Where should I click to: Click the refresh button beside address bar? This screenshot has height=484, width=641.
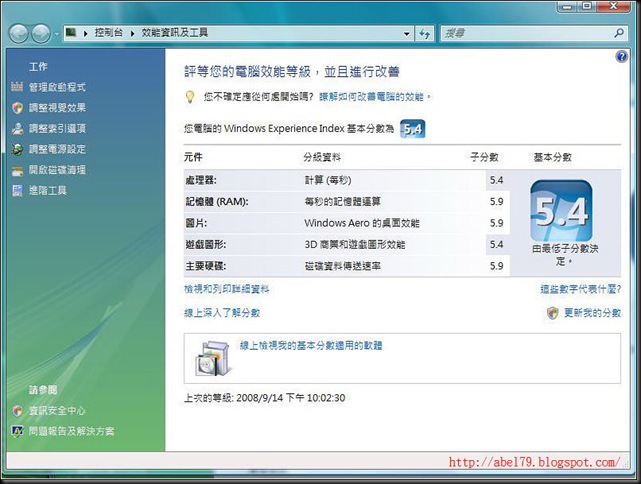(x=425, y=34)
